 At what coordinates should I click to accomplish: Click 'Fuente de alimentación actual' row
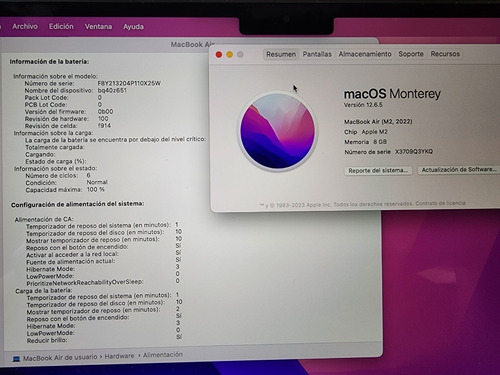[x=104, y=261]
